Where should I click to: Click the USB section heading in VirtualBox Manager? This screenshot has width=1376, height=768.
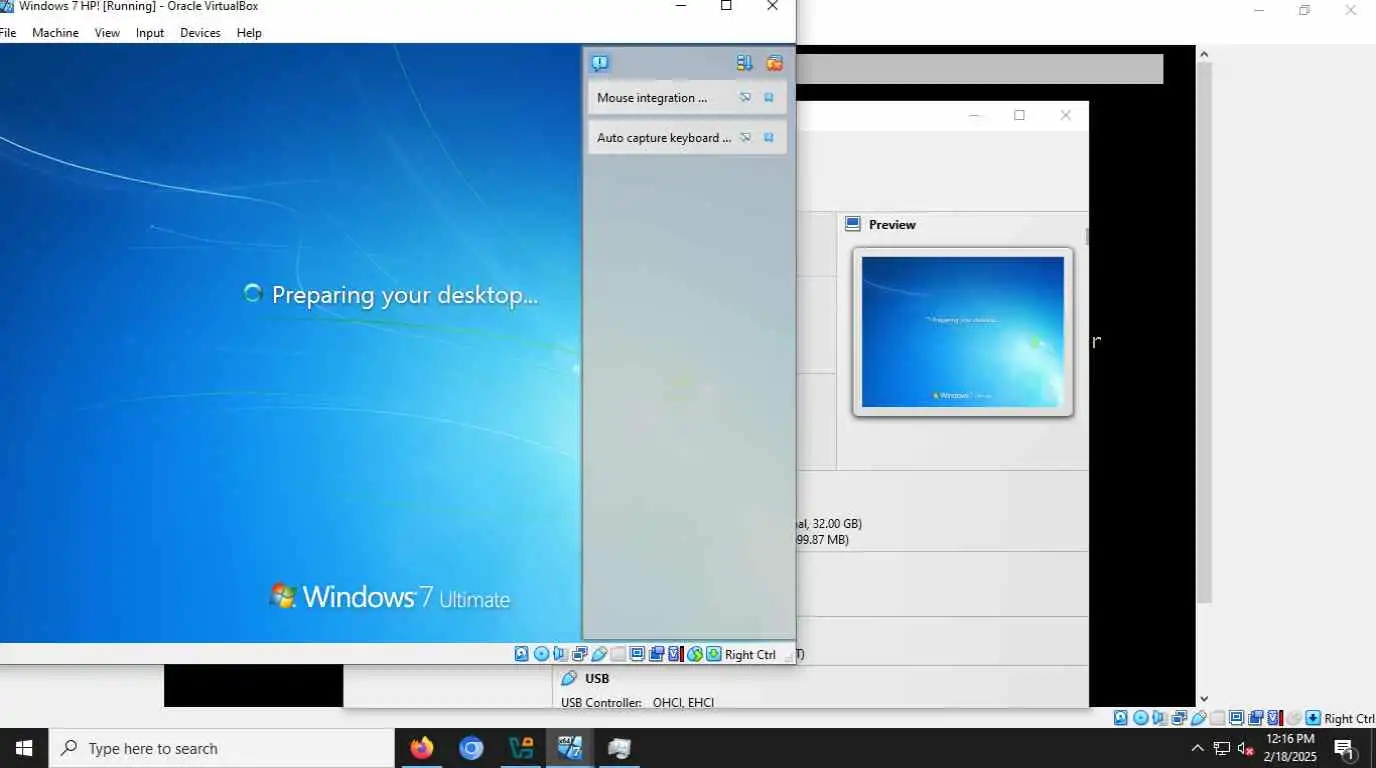click(597, 678)
